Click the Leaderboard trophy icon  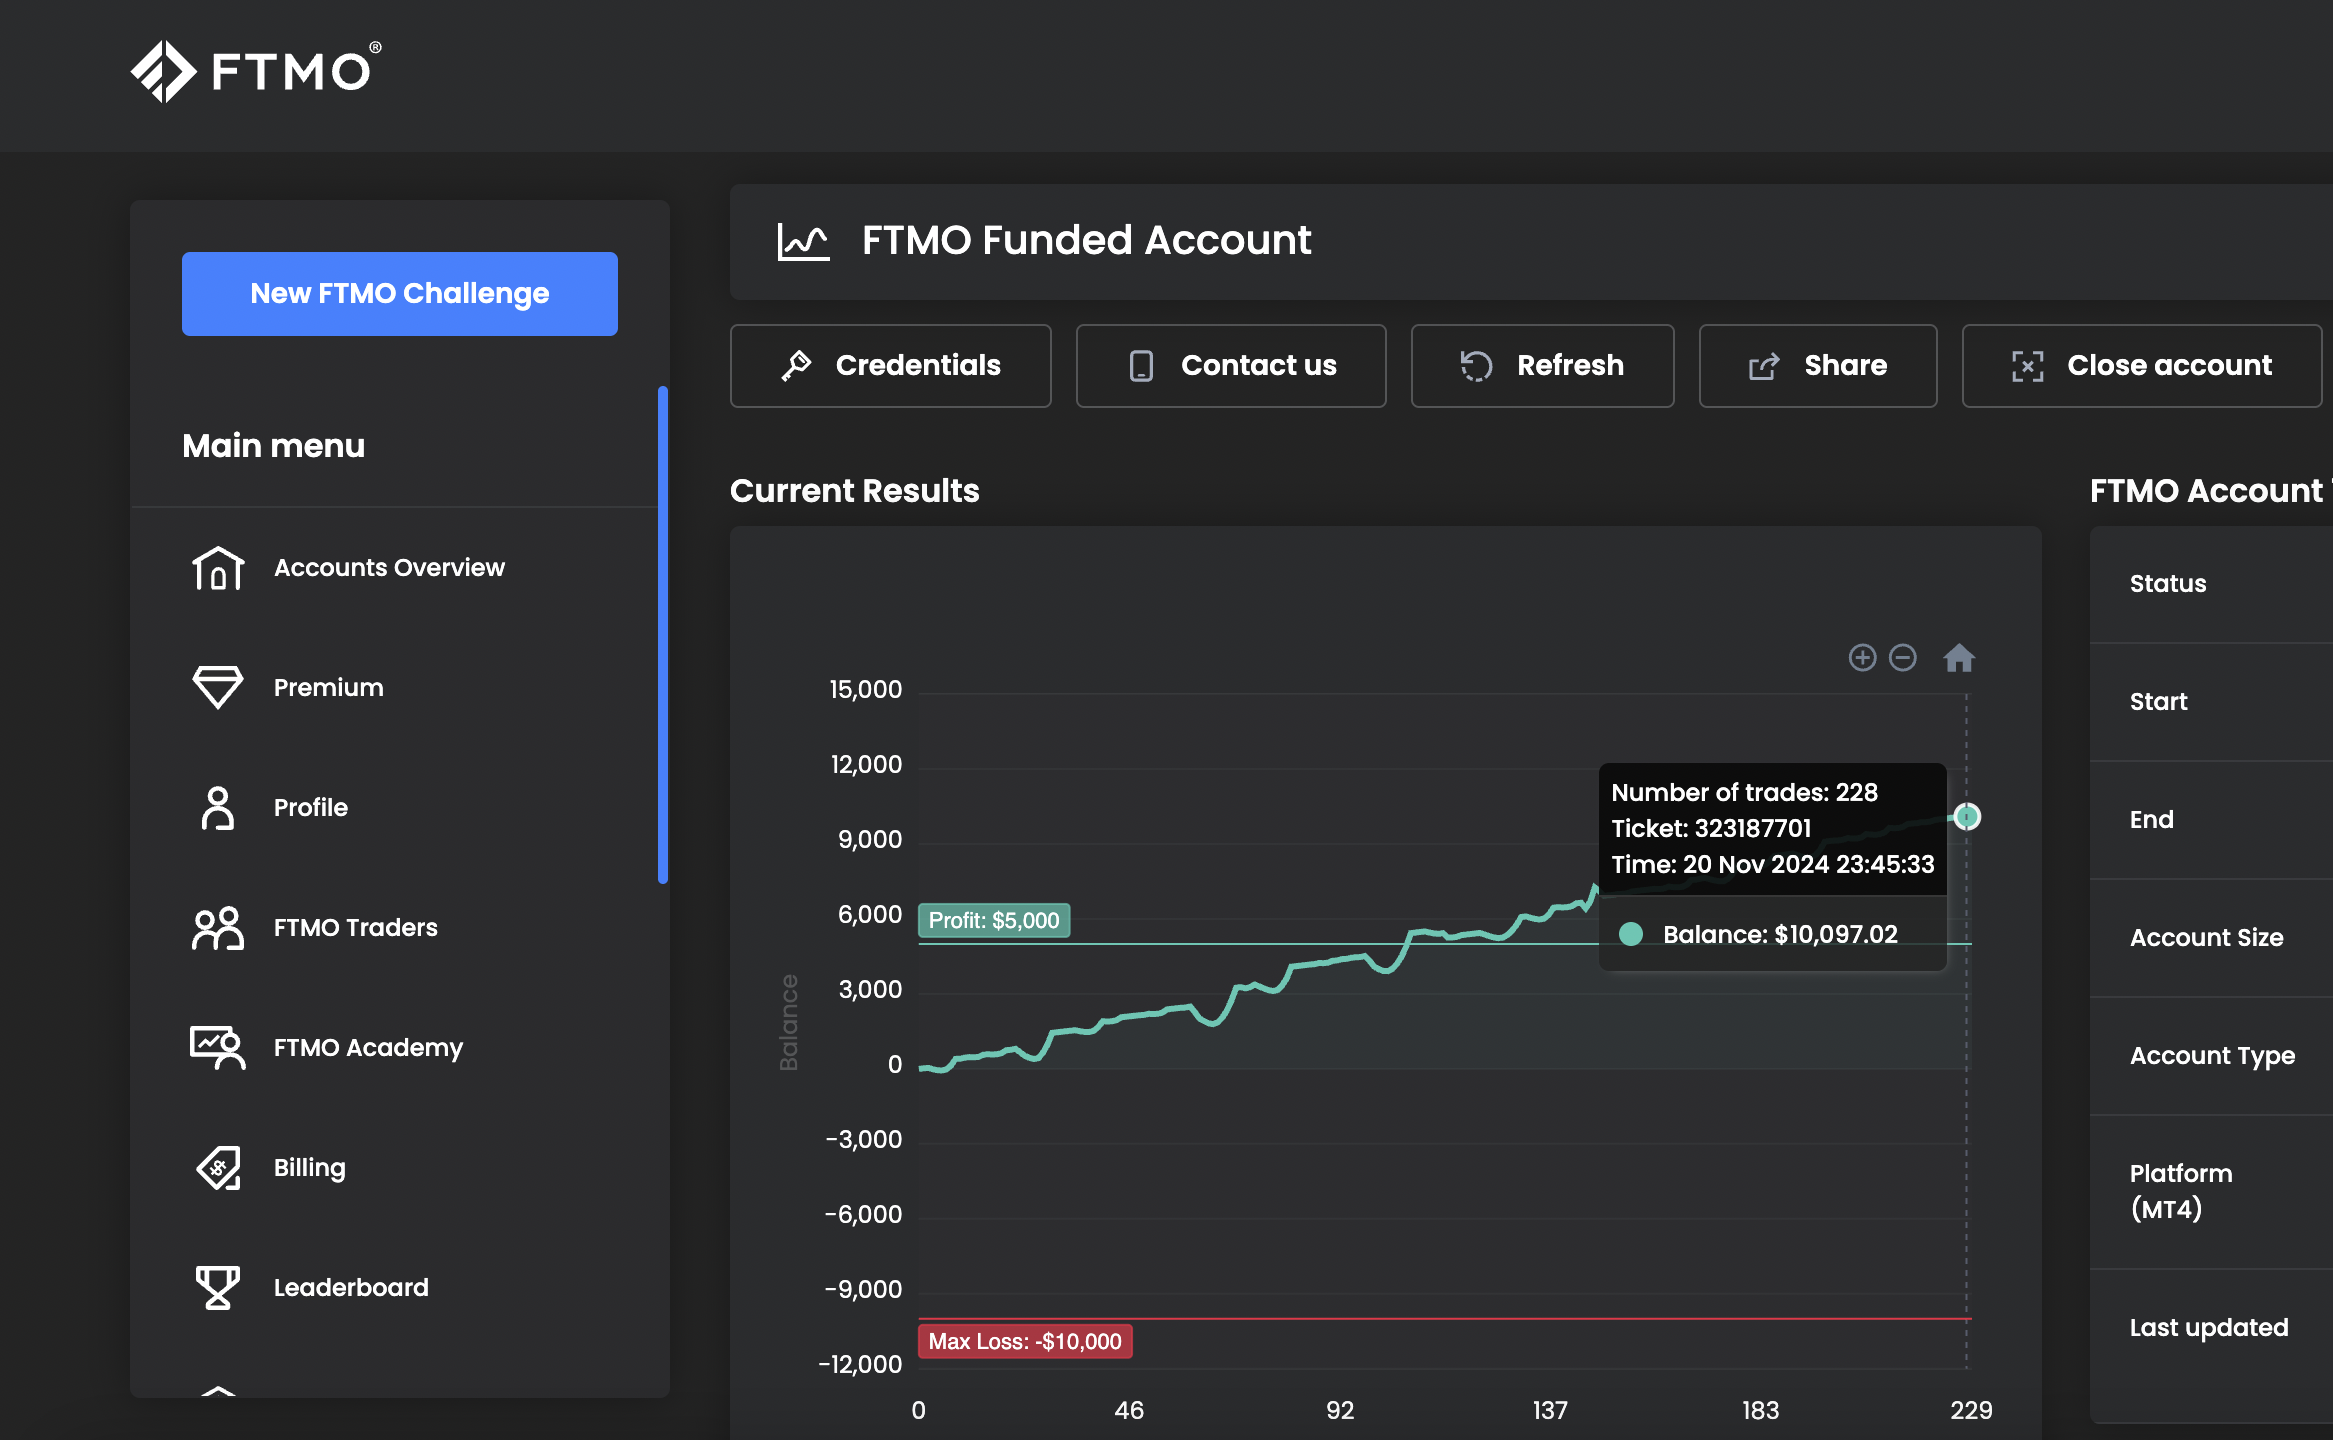218,1288
